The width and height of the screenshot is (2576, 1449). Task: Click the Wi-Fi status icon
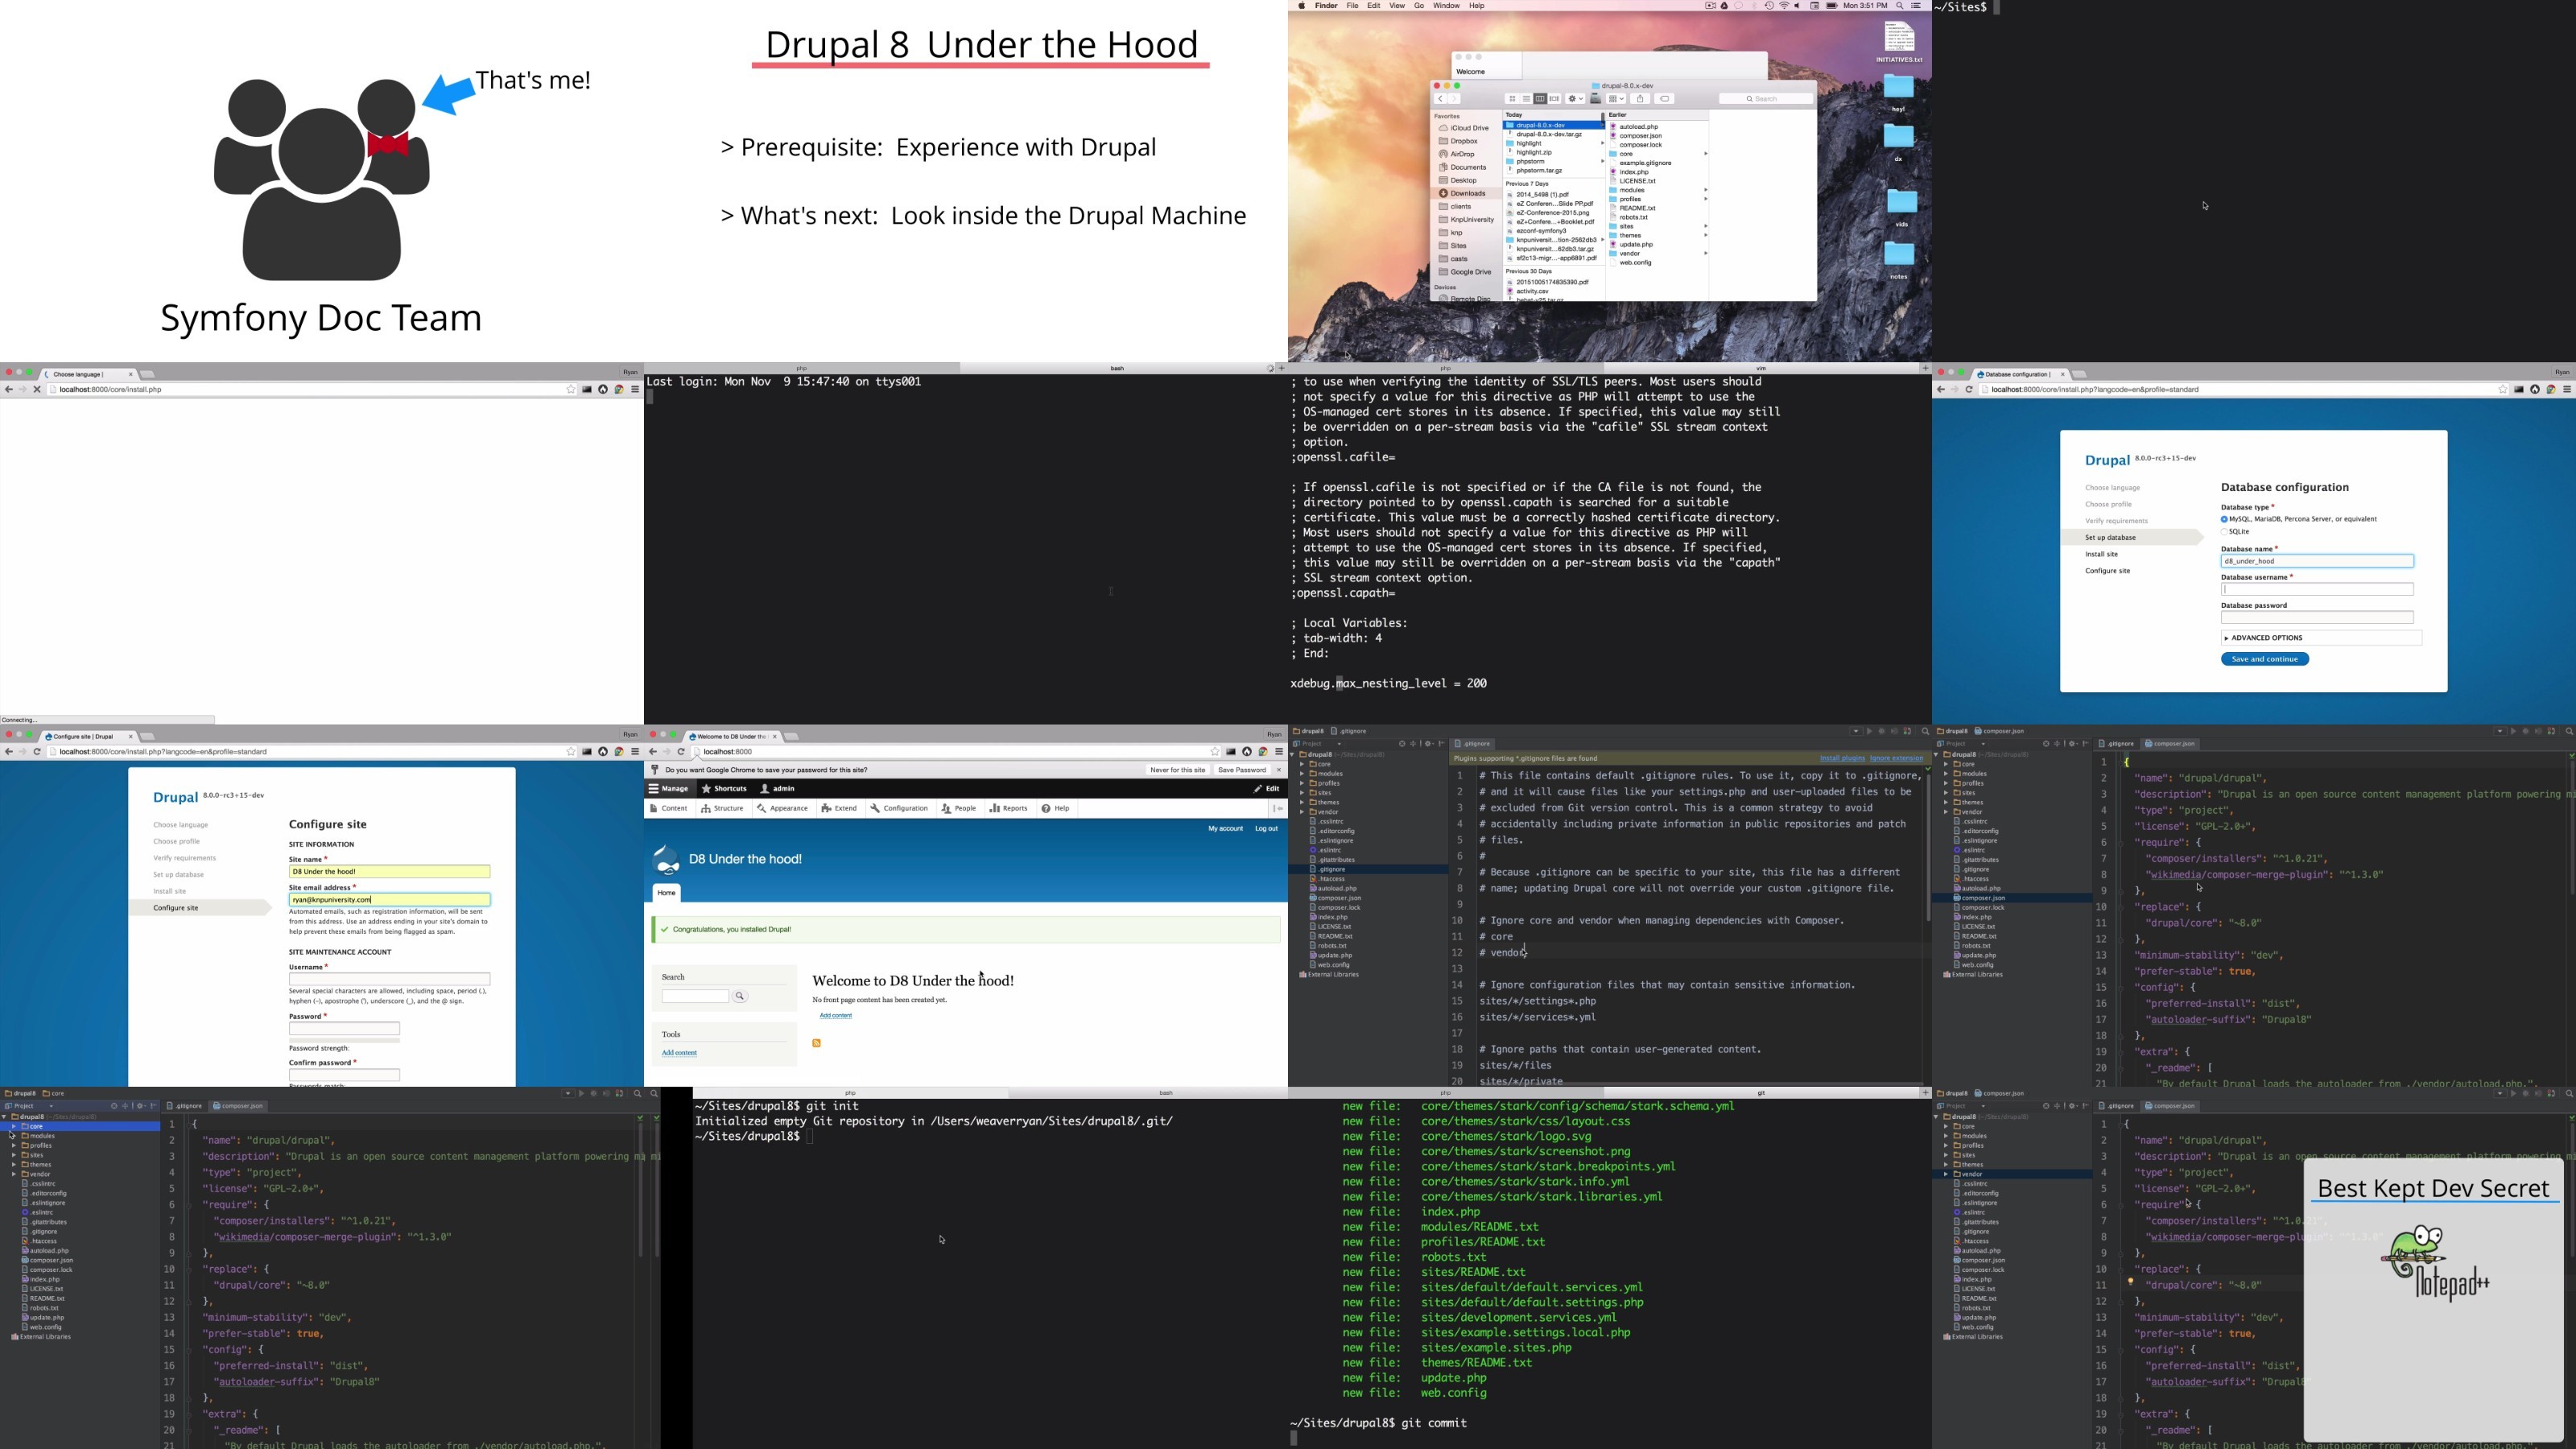coord(1784,6)
